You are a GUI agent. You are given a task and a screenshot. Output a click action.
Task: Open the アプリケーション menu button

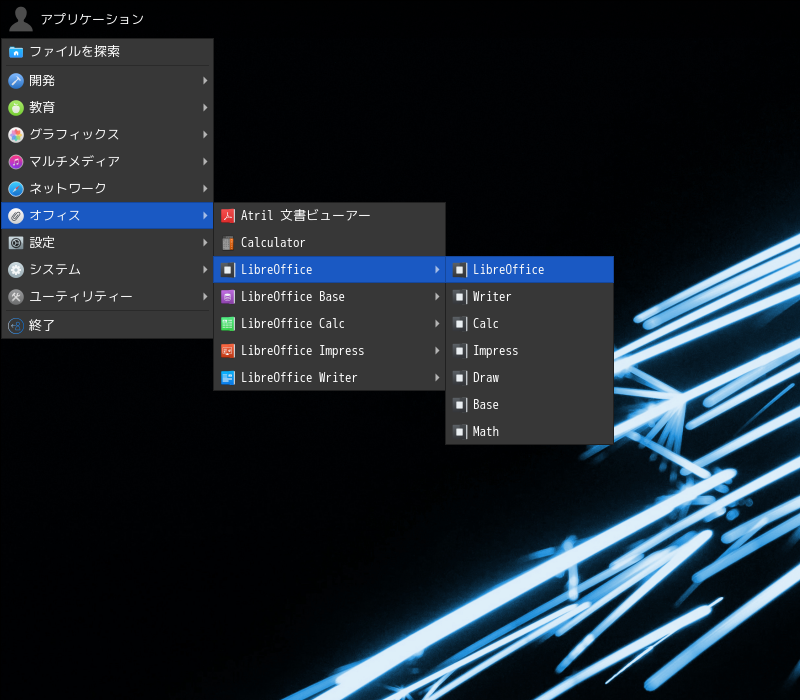[77, 19]
